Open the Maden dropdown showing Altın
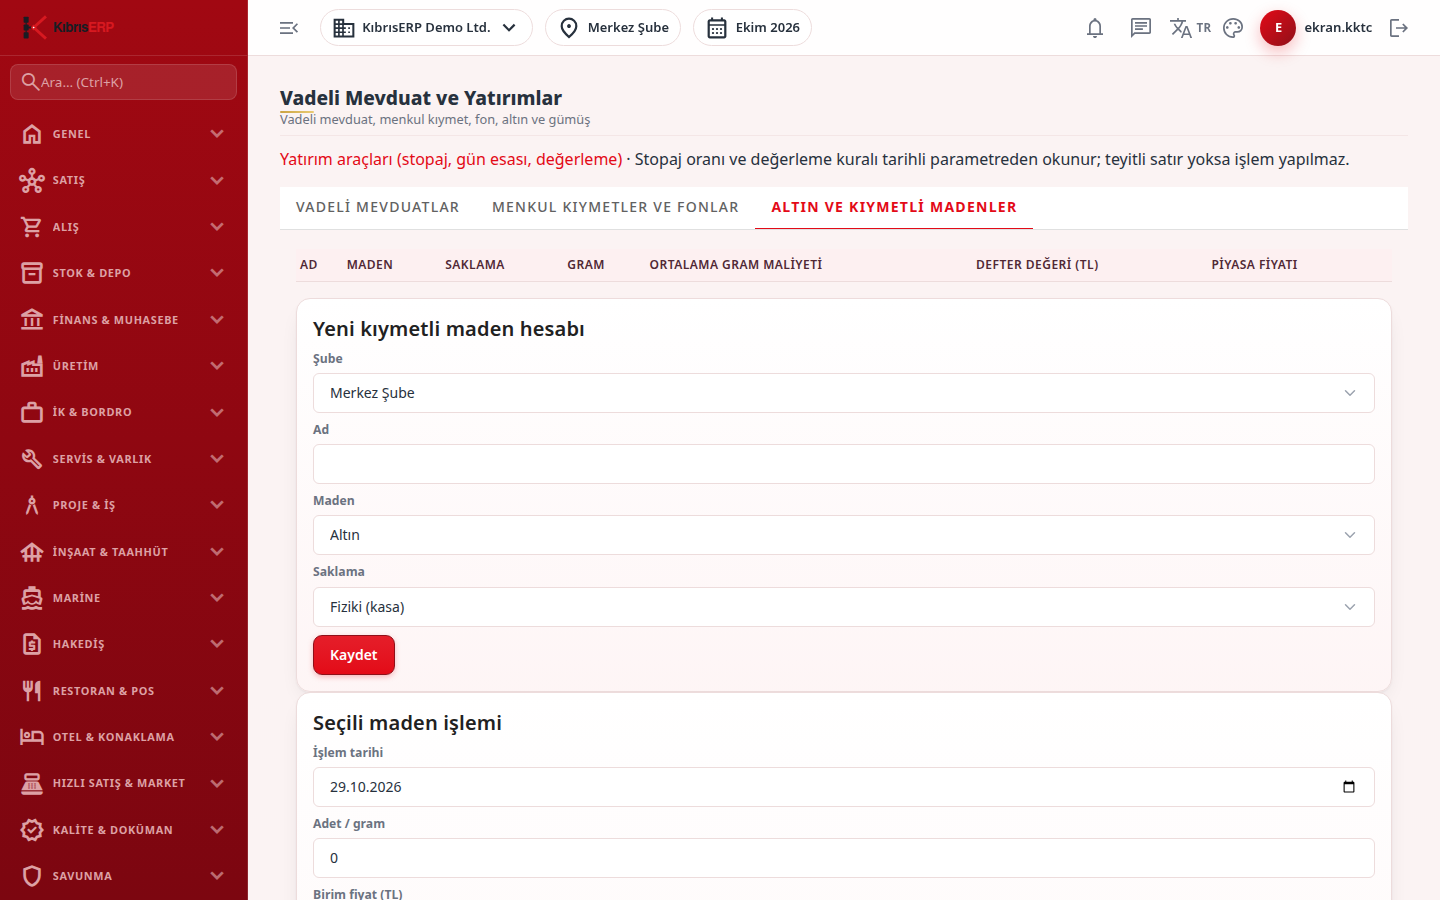Screen dimensions: 1440x900 point(843,535)
